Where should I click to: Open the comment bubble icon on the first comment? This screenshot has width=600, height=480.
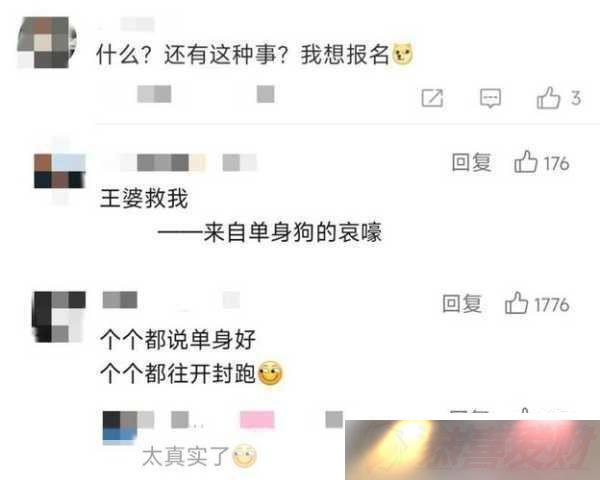490,98
